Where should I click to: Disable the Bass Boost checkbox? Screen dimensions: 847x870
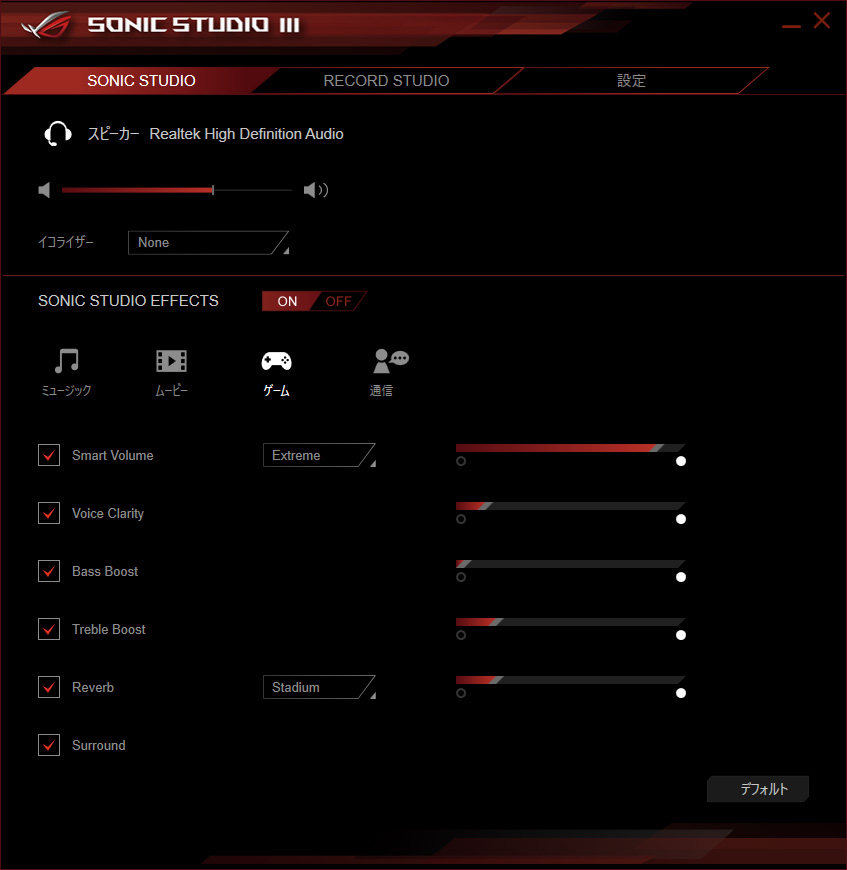click(49, 571)
